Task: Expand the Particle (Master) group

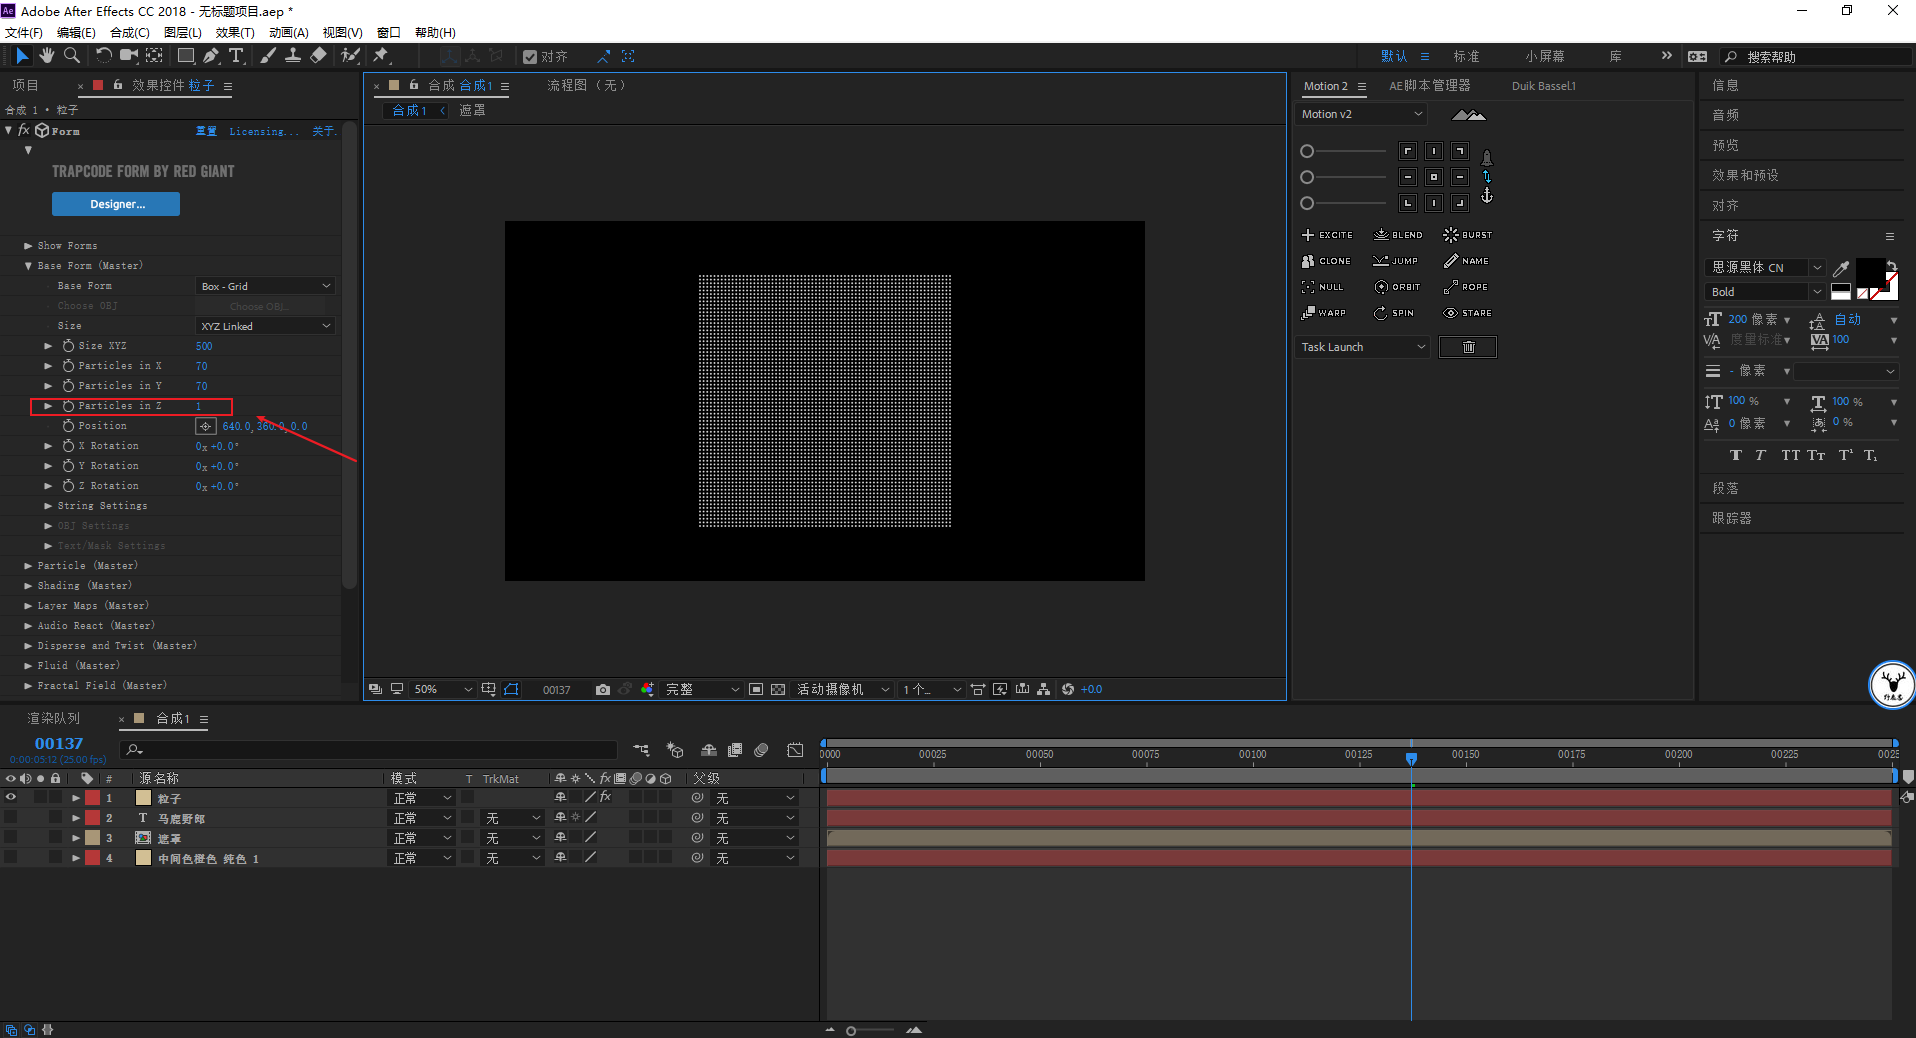Action: pos(28,566)
